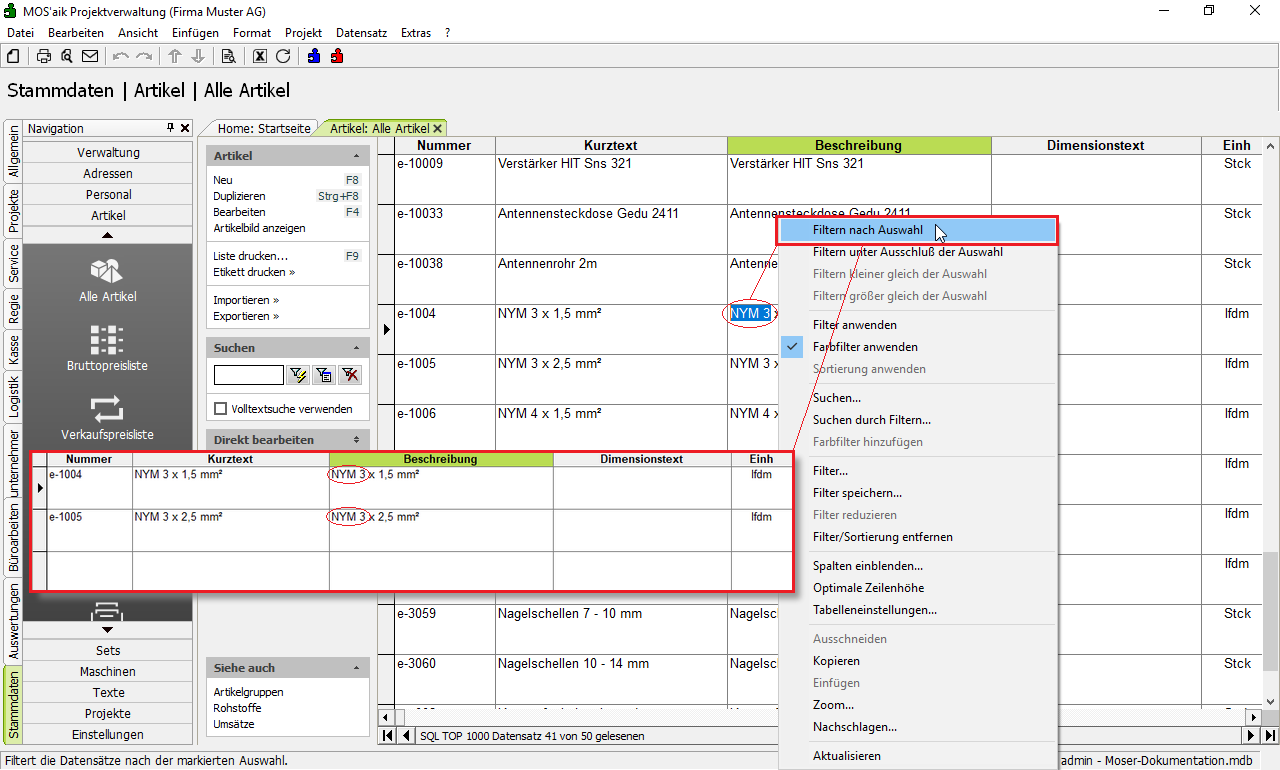Choose Kopieren in context menu
The width and height of the screenshot is (1280, 770).
coord(836,661)
